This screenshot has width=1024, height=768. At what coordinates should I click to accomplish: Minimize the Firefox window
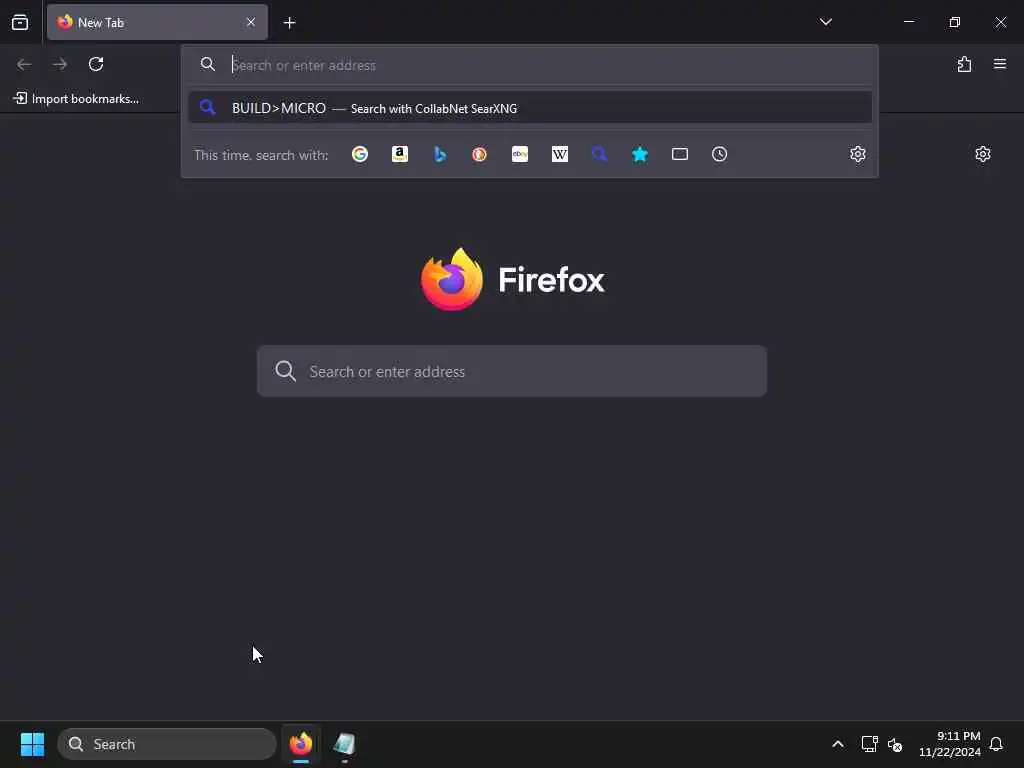pyautogui.click(x=909, y=22)
